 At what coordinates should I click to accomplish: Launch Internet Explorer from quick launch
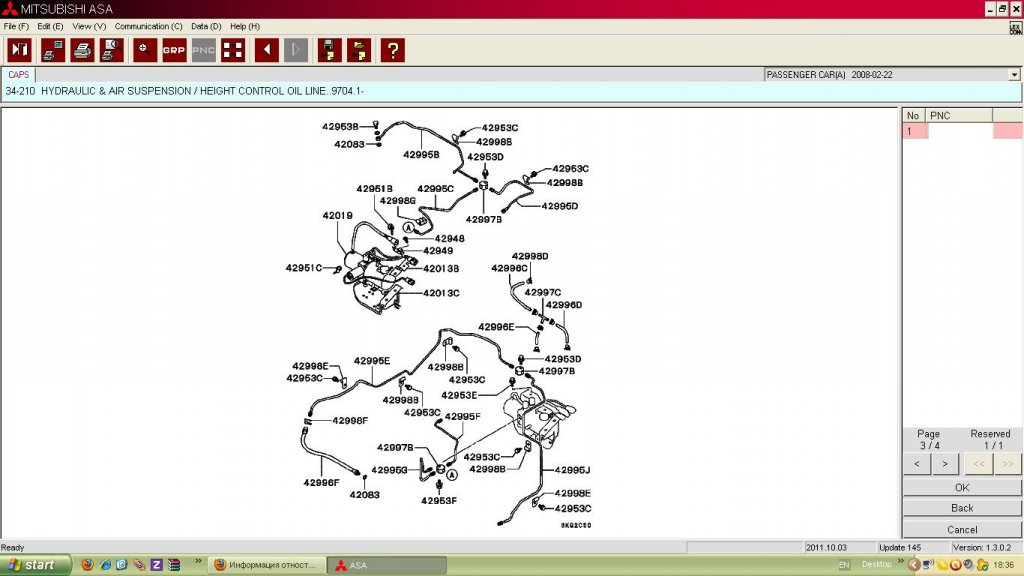[x=104, y=565]
